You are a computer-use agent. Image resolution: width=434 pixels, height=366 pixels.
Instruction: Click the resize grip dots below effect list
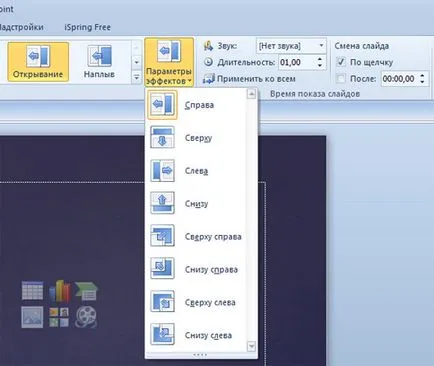[200, 355]
